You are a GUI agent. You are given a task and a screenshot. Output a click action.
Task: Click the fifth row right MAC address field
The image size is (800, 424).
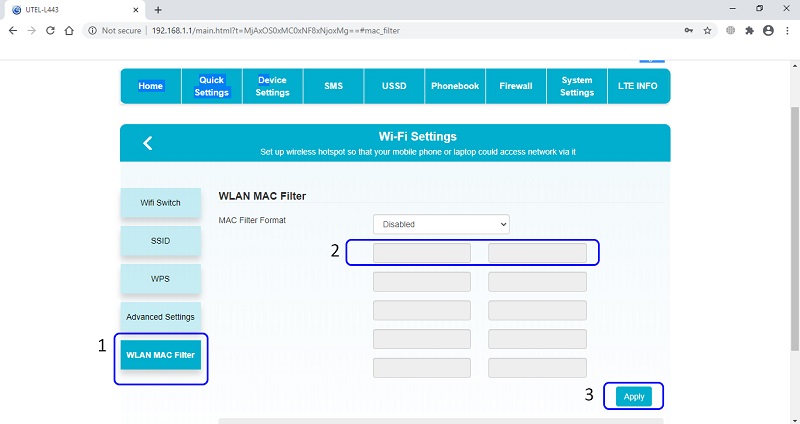click(537, 368)
